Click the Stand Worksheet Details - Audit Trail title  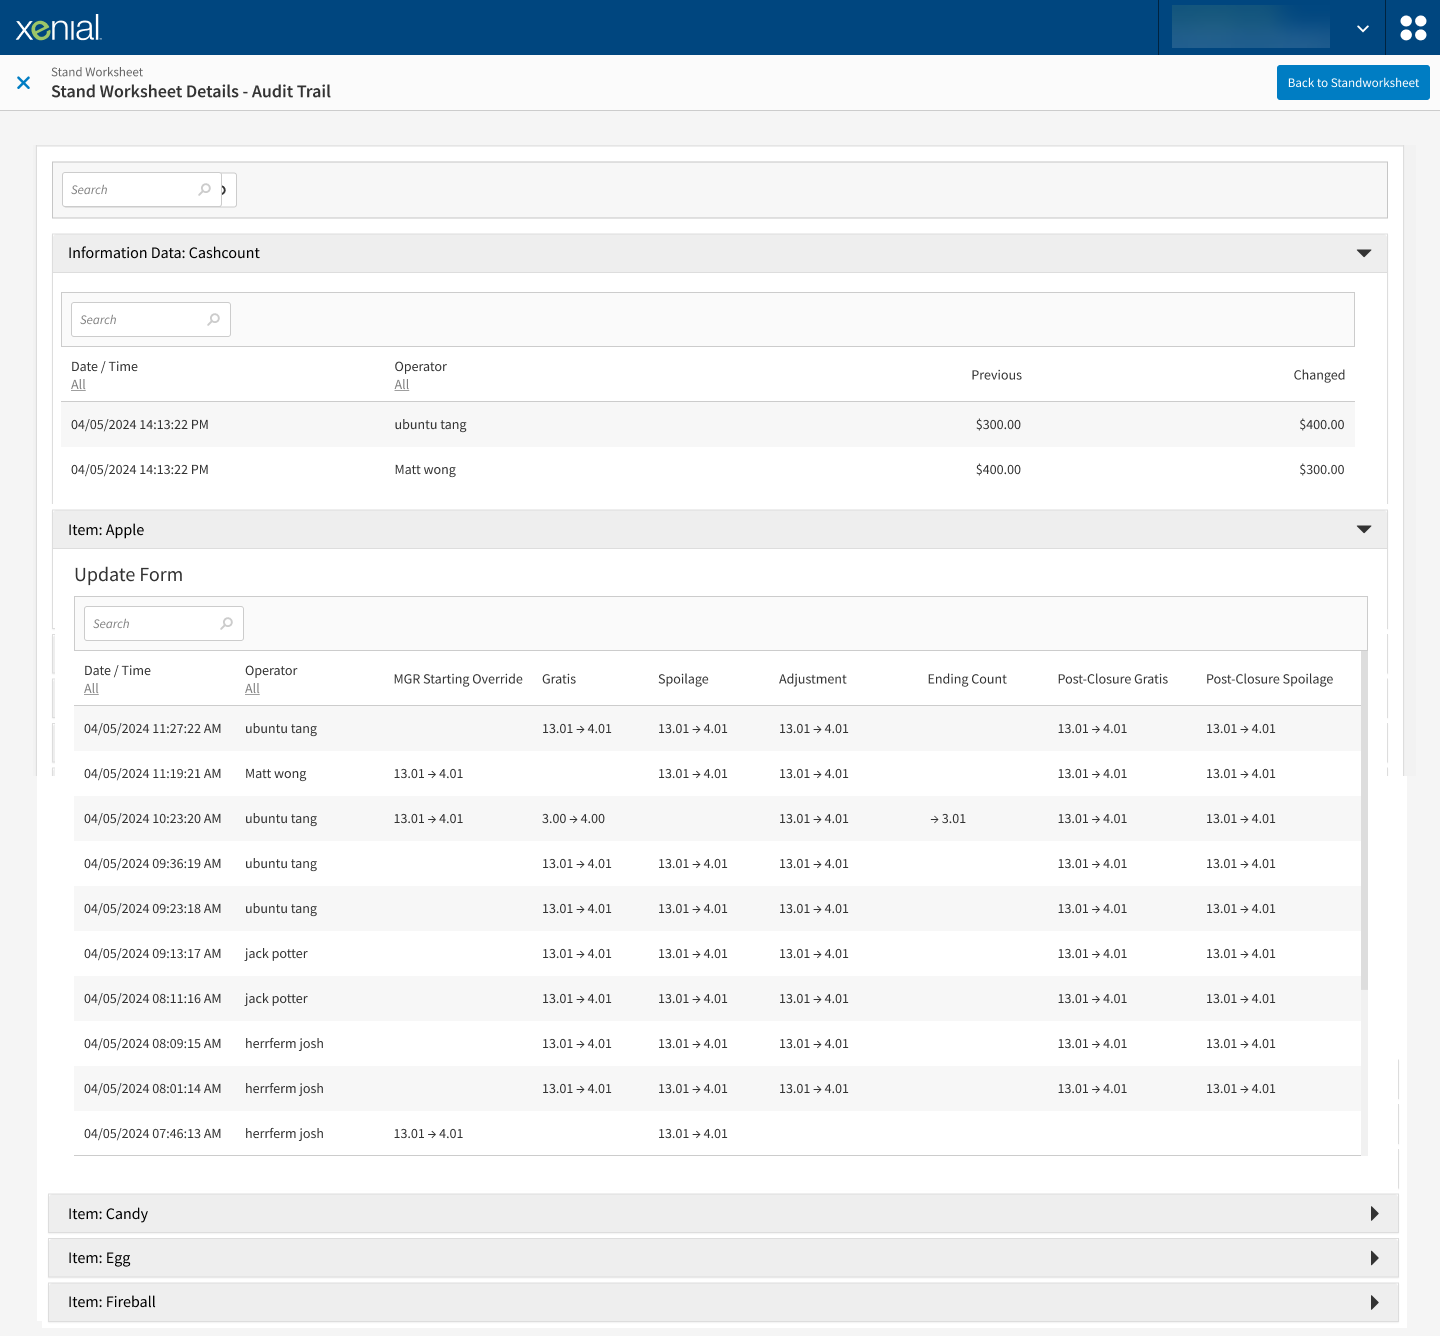tap(191, 91)
